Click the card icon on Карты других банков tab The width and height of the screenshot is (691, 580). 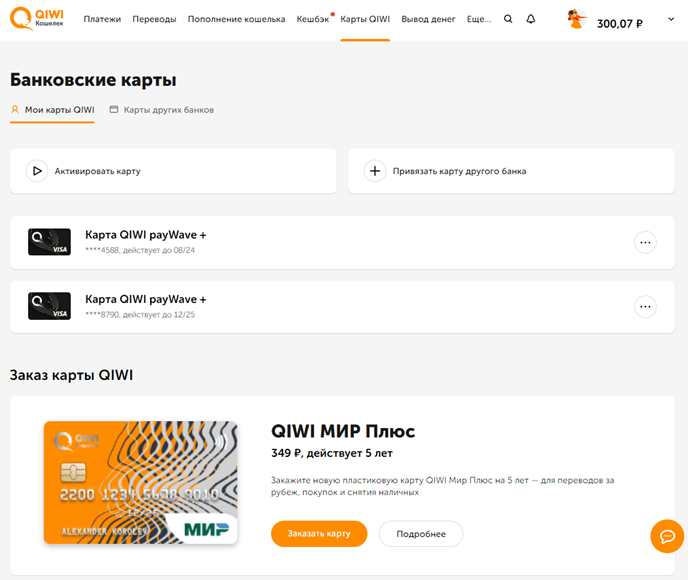click(114, 109)
